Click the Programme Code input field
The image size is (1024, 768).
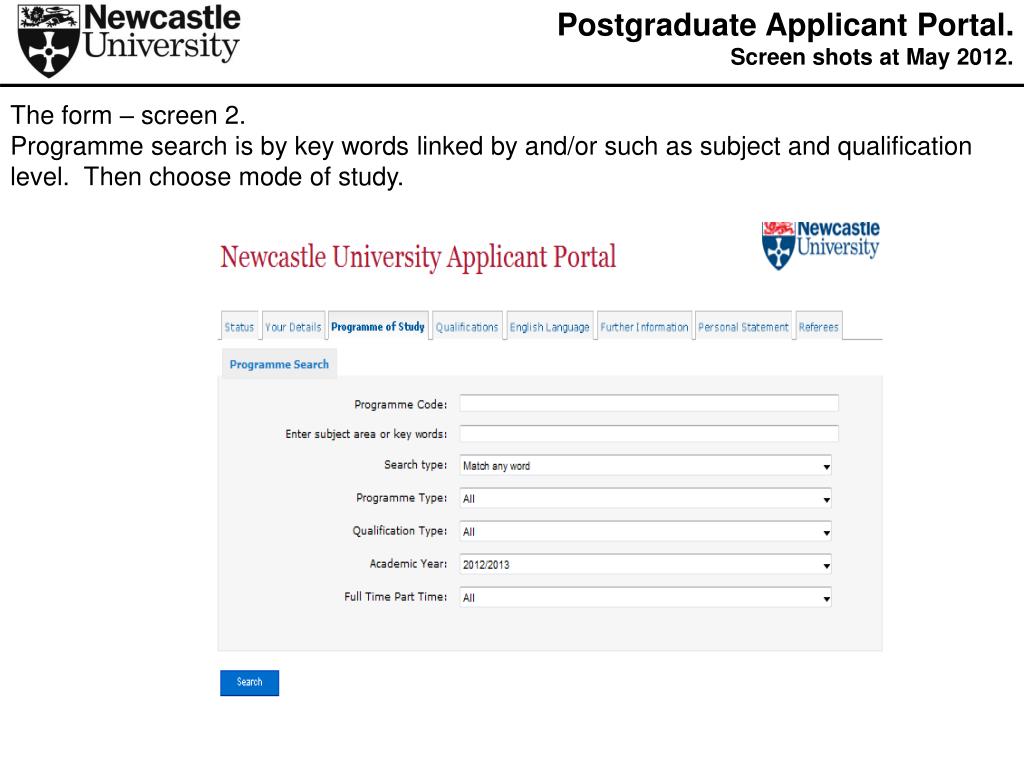[x=649, y=404]
